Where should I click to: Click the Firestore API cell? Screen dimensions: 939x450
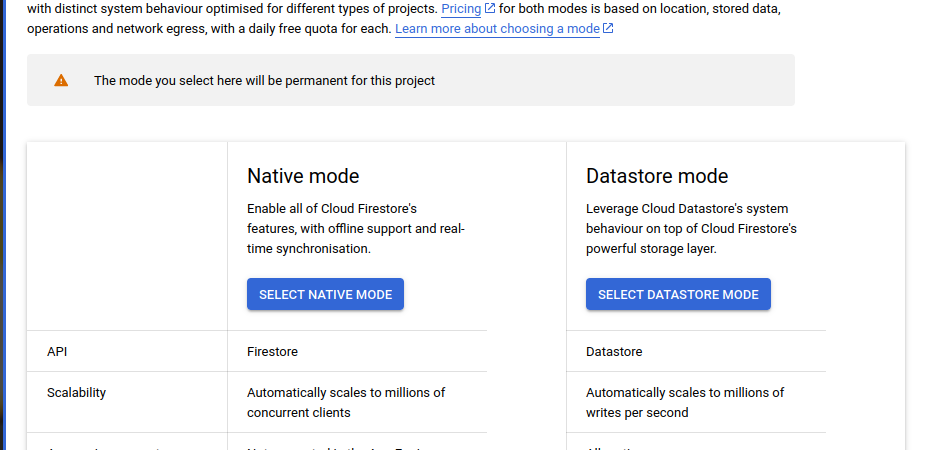tap(272, 352)
